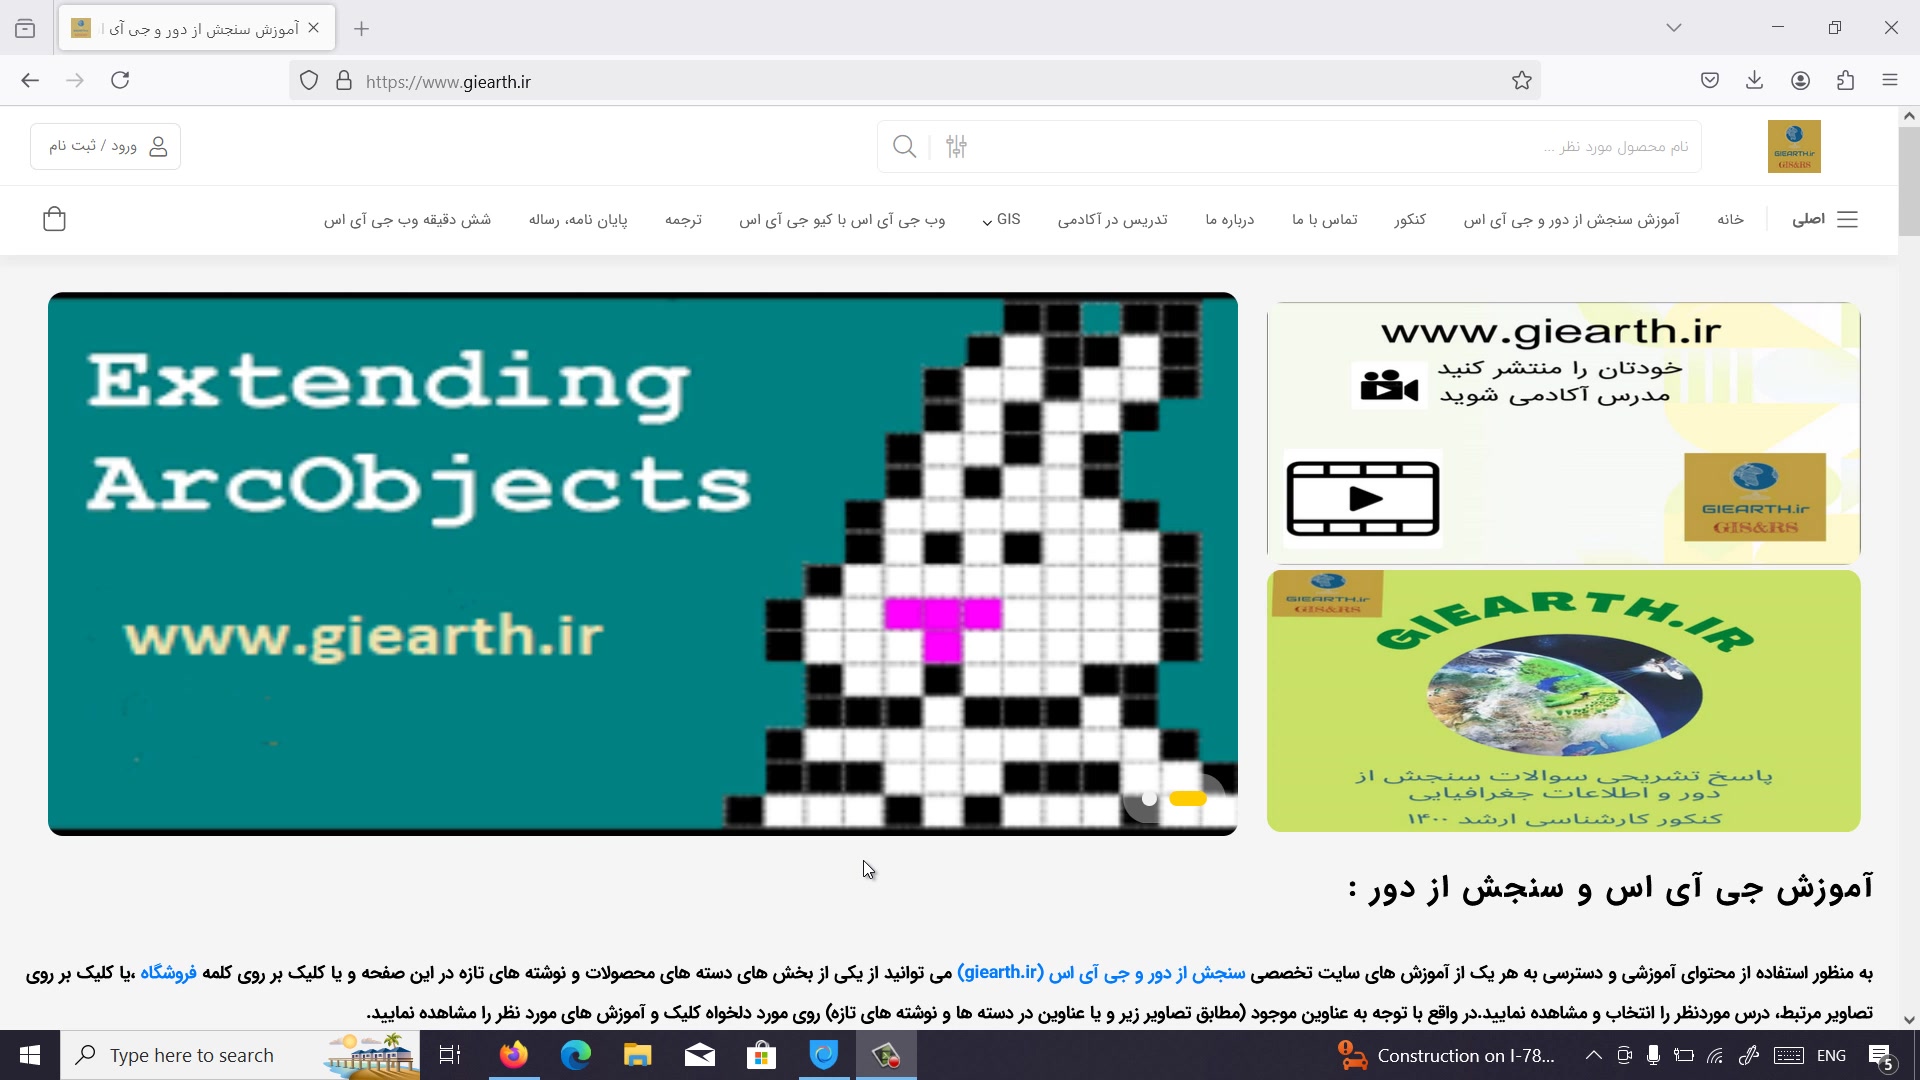Viewport: 1920px width, 1080px height.
Task: Open Firefox from the taskbar
Action: click(x=514, y=1055)
